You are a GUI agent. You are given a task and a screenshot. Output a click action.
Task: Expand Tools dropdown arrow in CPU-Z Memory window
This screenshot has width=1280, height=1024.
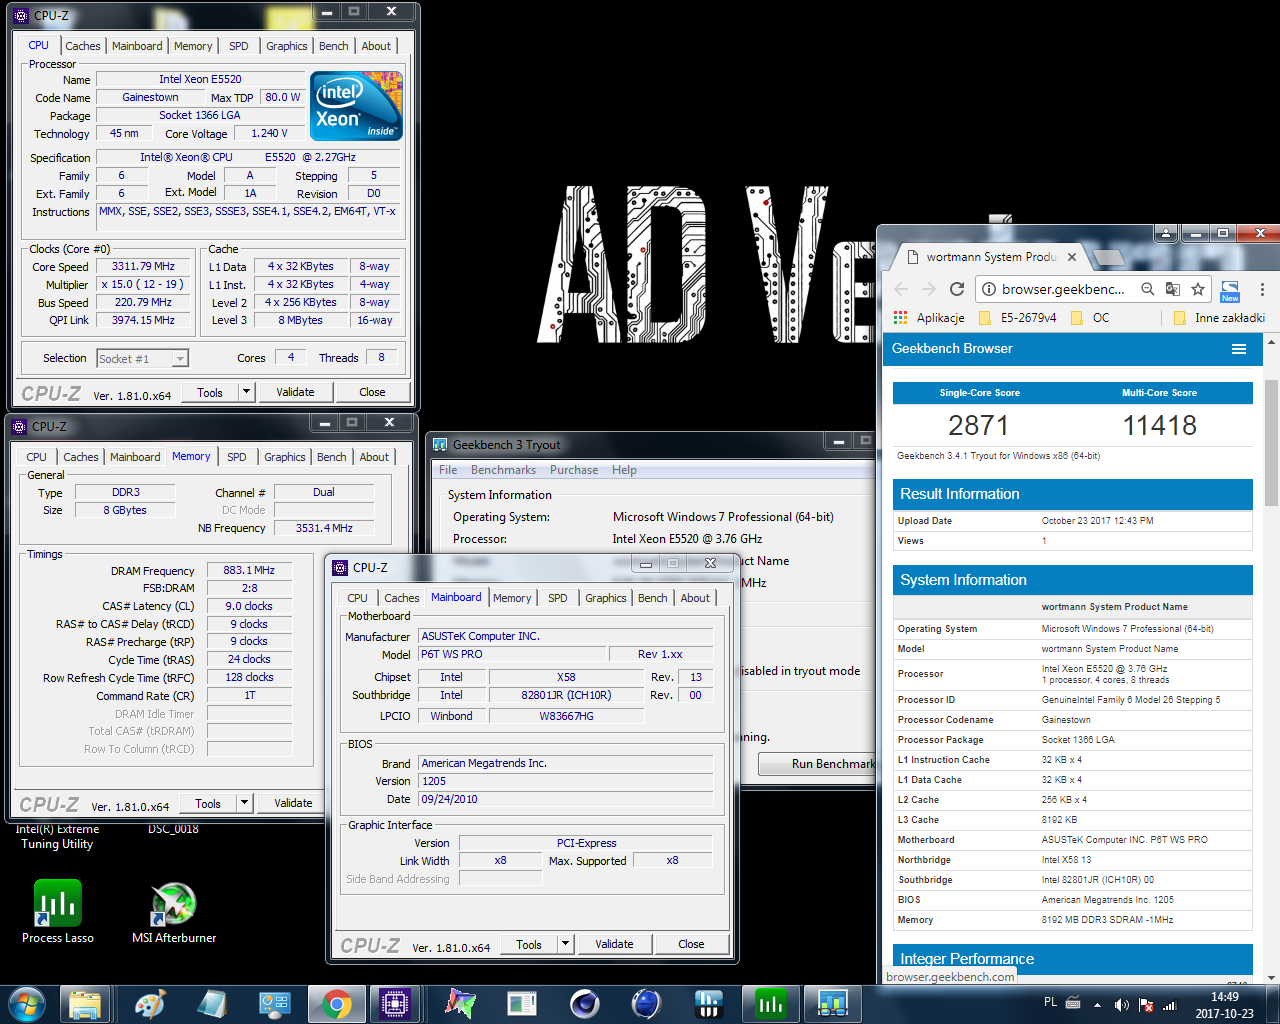coord(244,803)
